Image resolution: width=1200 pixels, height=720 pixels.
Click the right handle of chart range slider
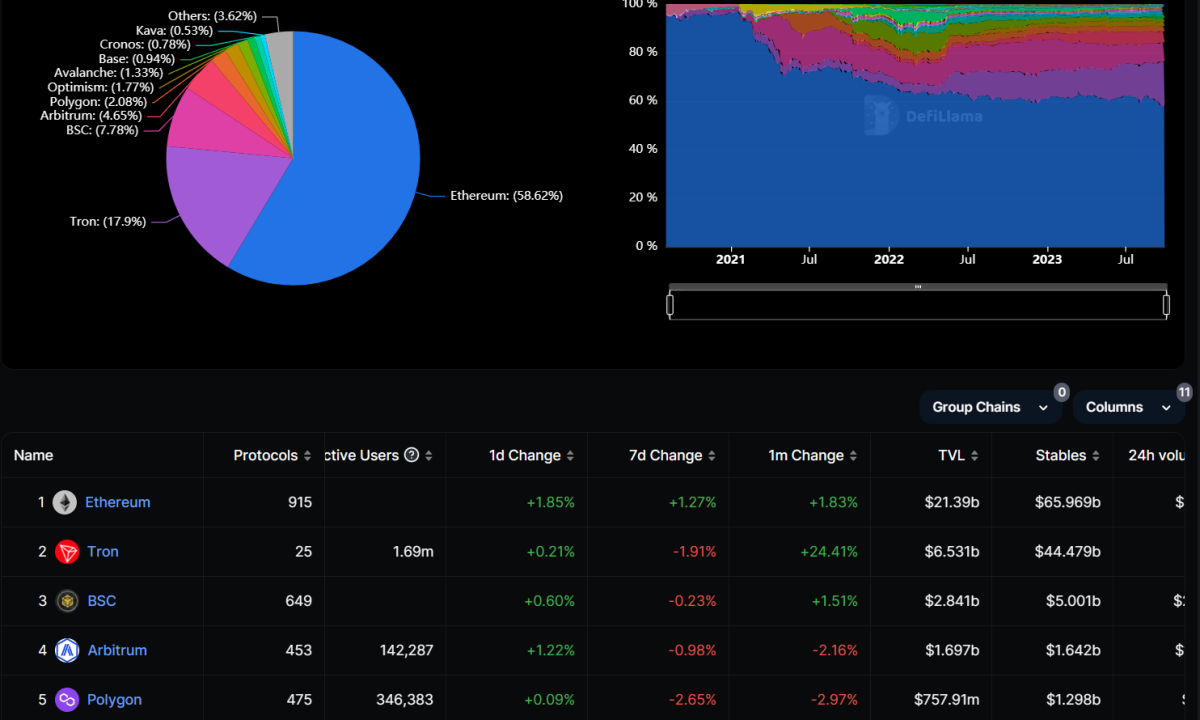(x=1166, y=305)
